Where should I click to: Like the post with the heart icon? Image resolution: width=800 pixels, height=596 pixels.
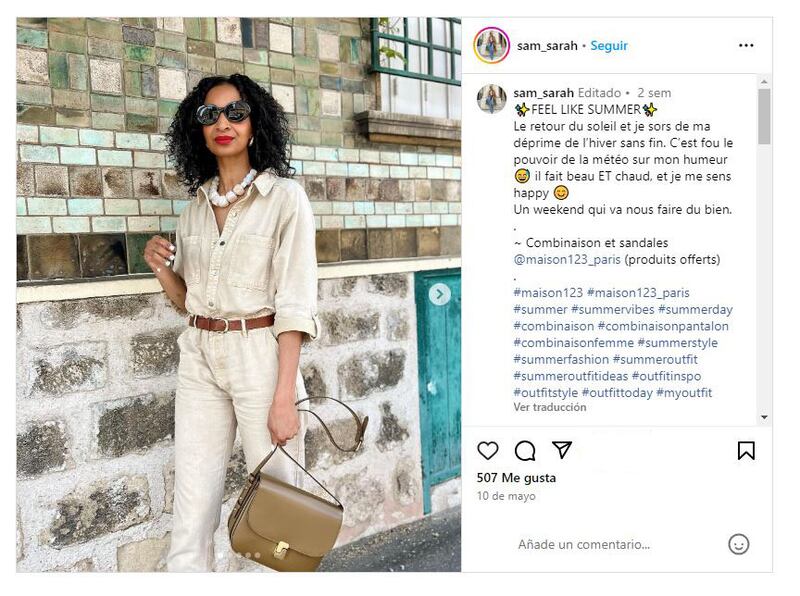point(487,451)
